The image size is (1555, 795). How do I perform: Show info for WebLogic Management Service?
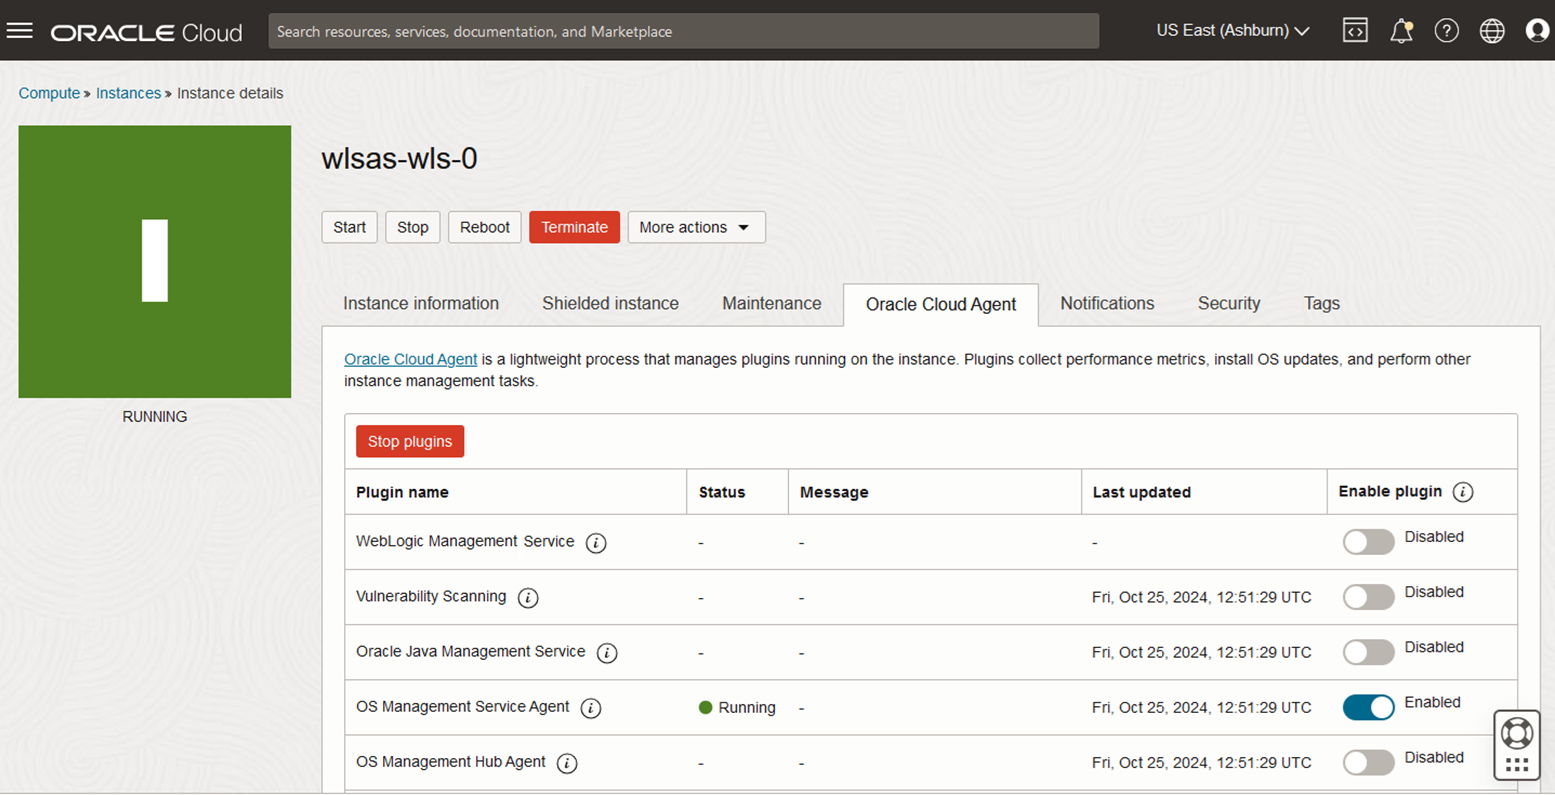596,543
